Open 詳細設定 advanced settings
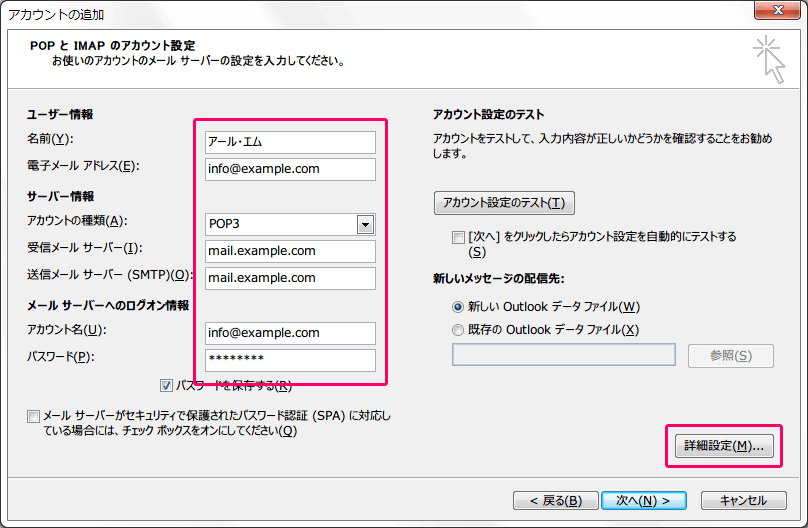 pyautogui.click(x=723, y=446)
